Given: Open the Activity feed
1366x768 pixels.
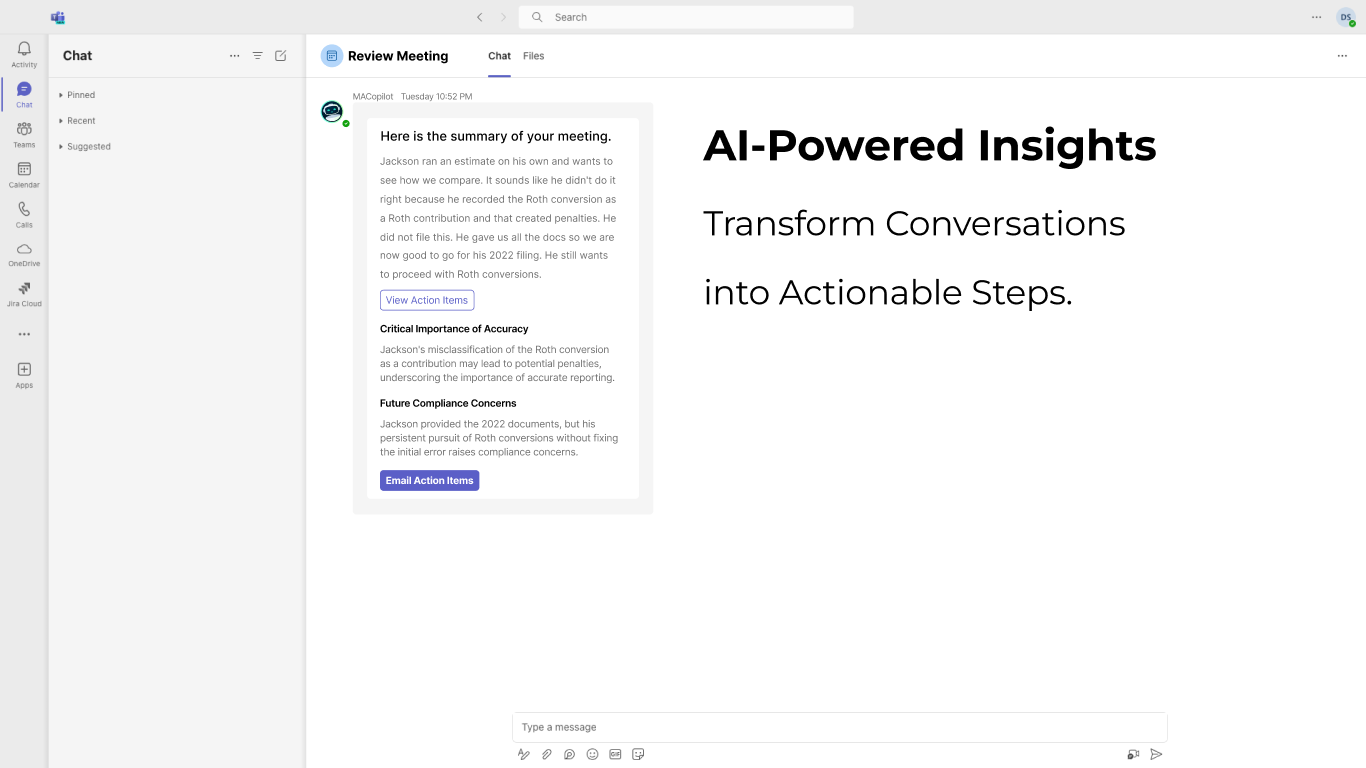Looking at the screenshot, I should pyautogui.click(x=24, y=54).
